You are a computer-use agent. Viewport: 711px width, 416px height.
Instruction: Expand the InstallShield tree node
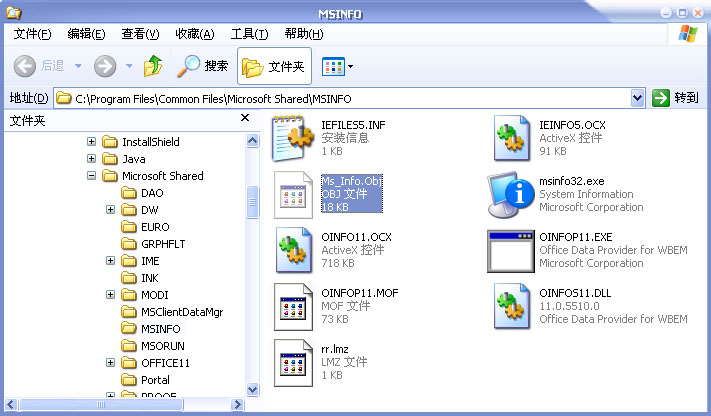tap(92, 142)
